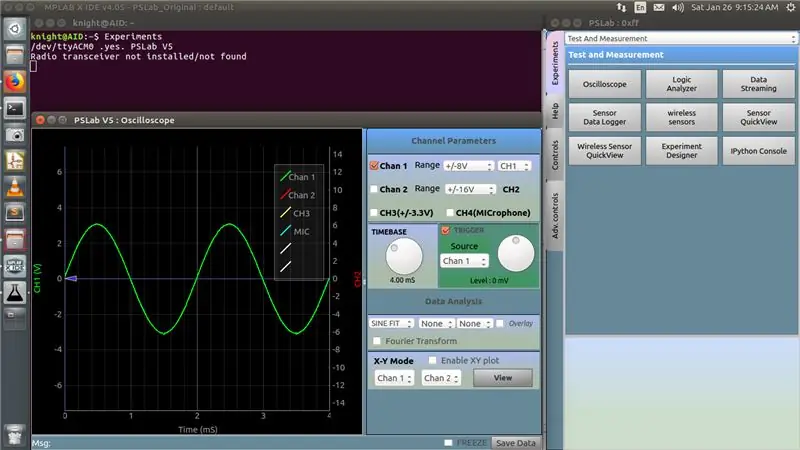Switch to Controls vertical tab
Viewport: 800px width, 450px height.
[x=555, y=155]
